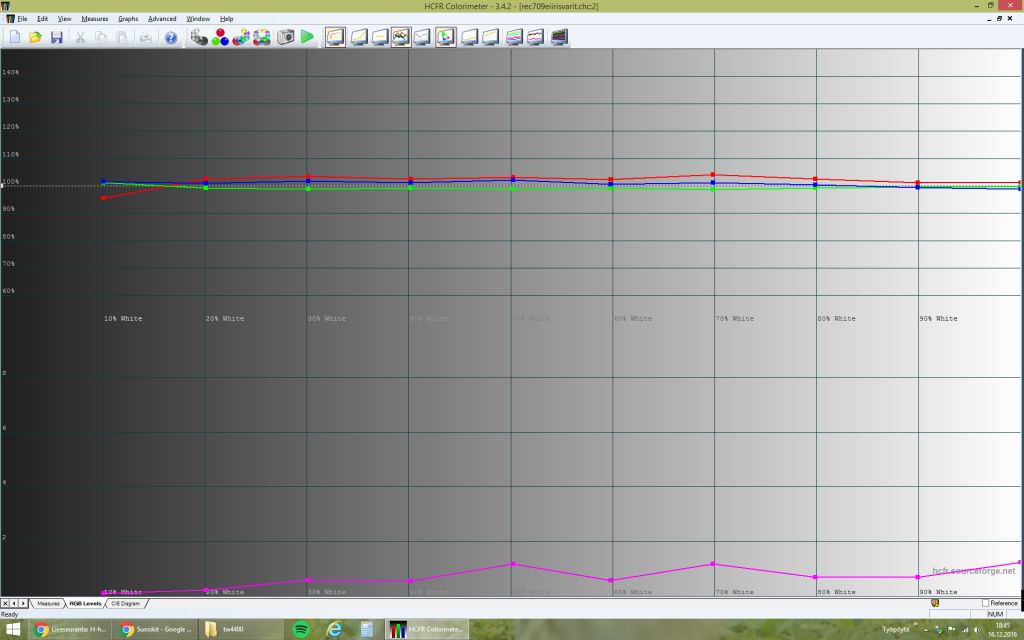
Task: Open the Measures menu
Action: point(94,19)
